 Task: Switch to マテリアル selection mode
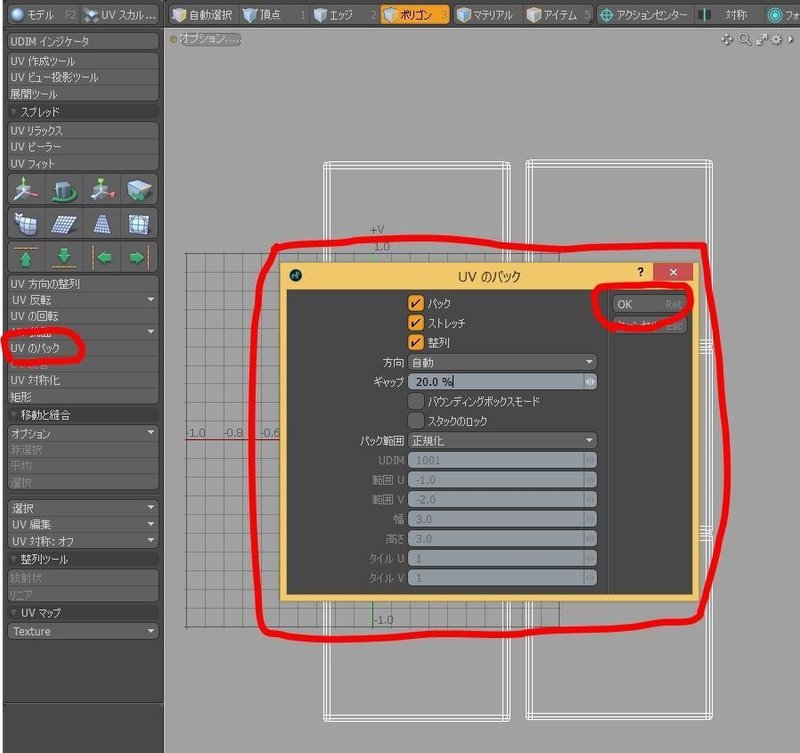[x=486, y=15]
